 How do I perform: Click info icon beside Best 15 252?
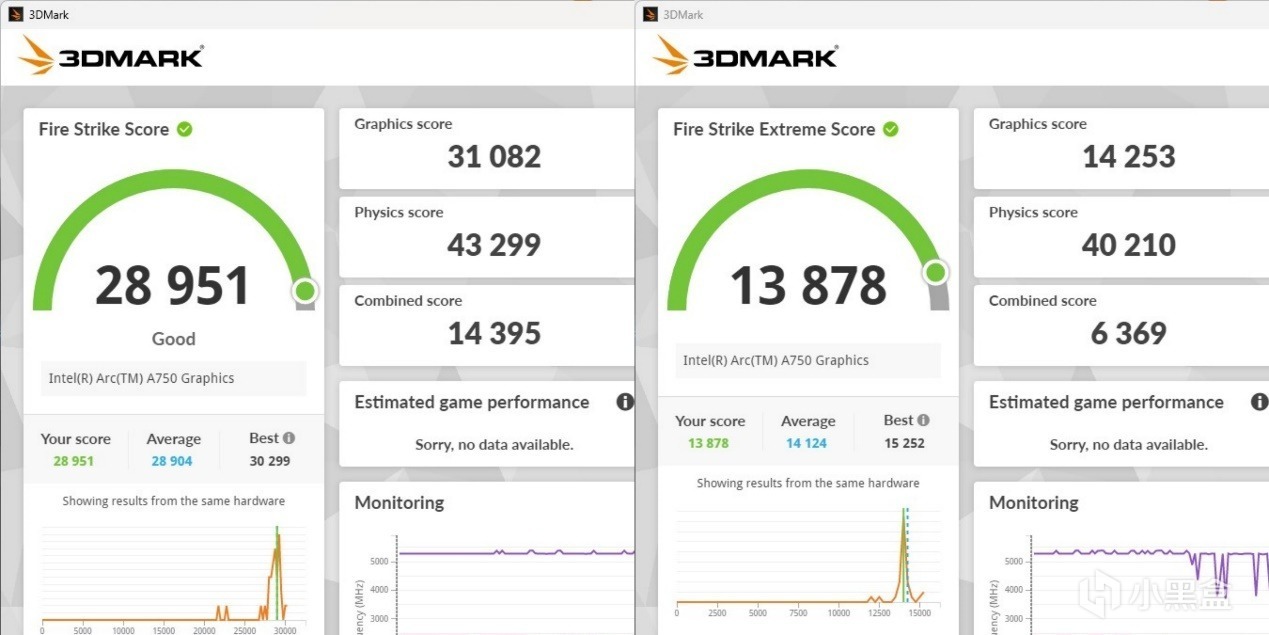pyautogui.click(x=924, y=420)
